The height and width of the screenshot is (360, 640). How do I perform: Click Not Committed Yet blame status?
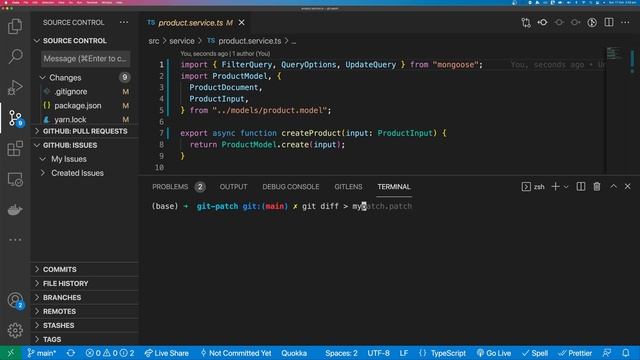tap(236, 353)
